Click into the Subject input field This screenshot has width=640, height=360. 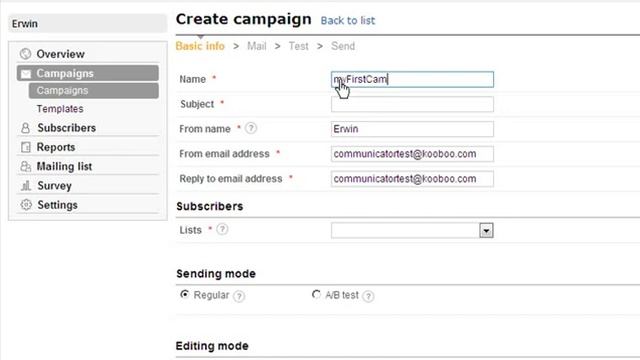click(412, 104)
